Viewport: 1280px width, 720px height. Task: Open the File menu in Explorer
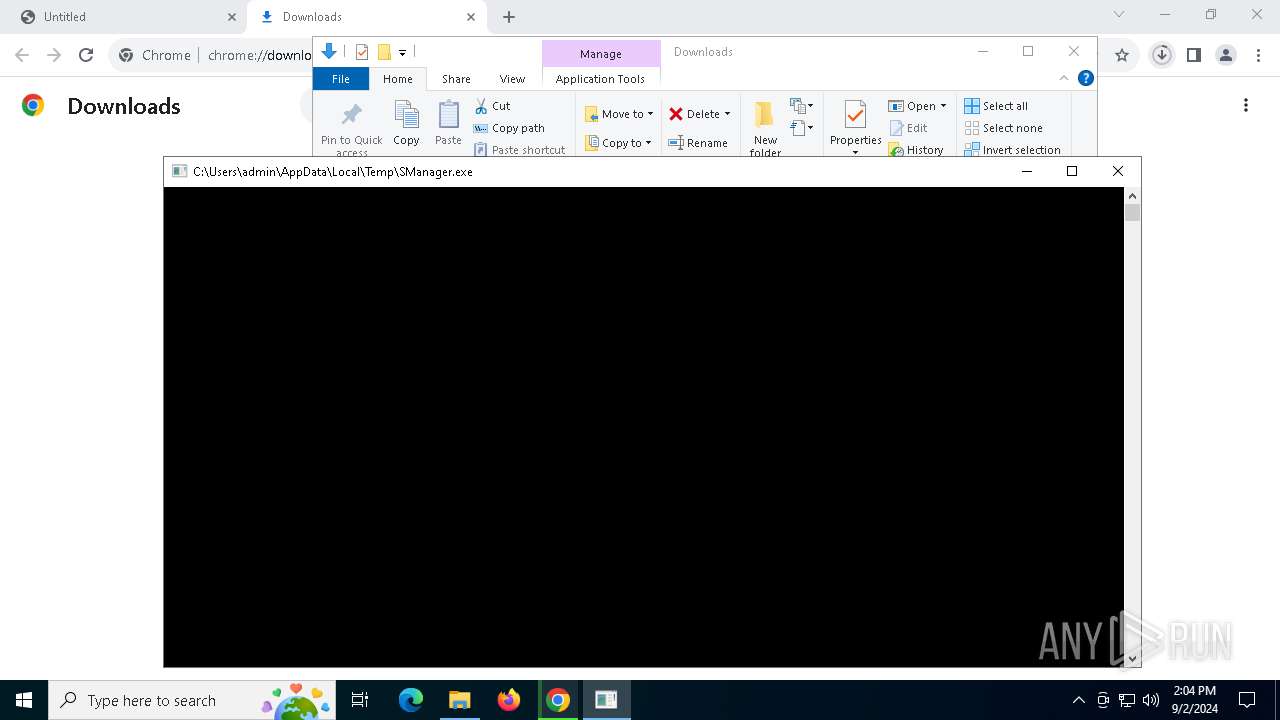[341, 79]
